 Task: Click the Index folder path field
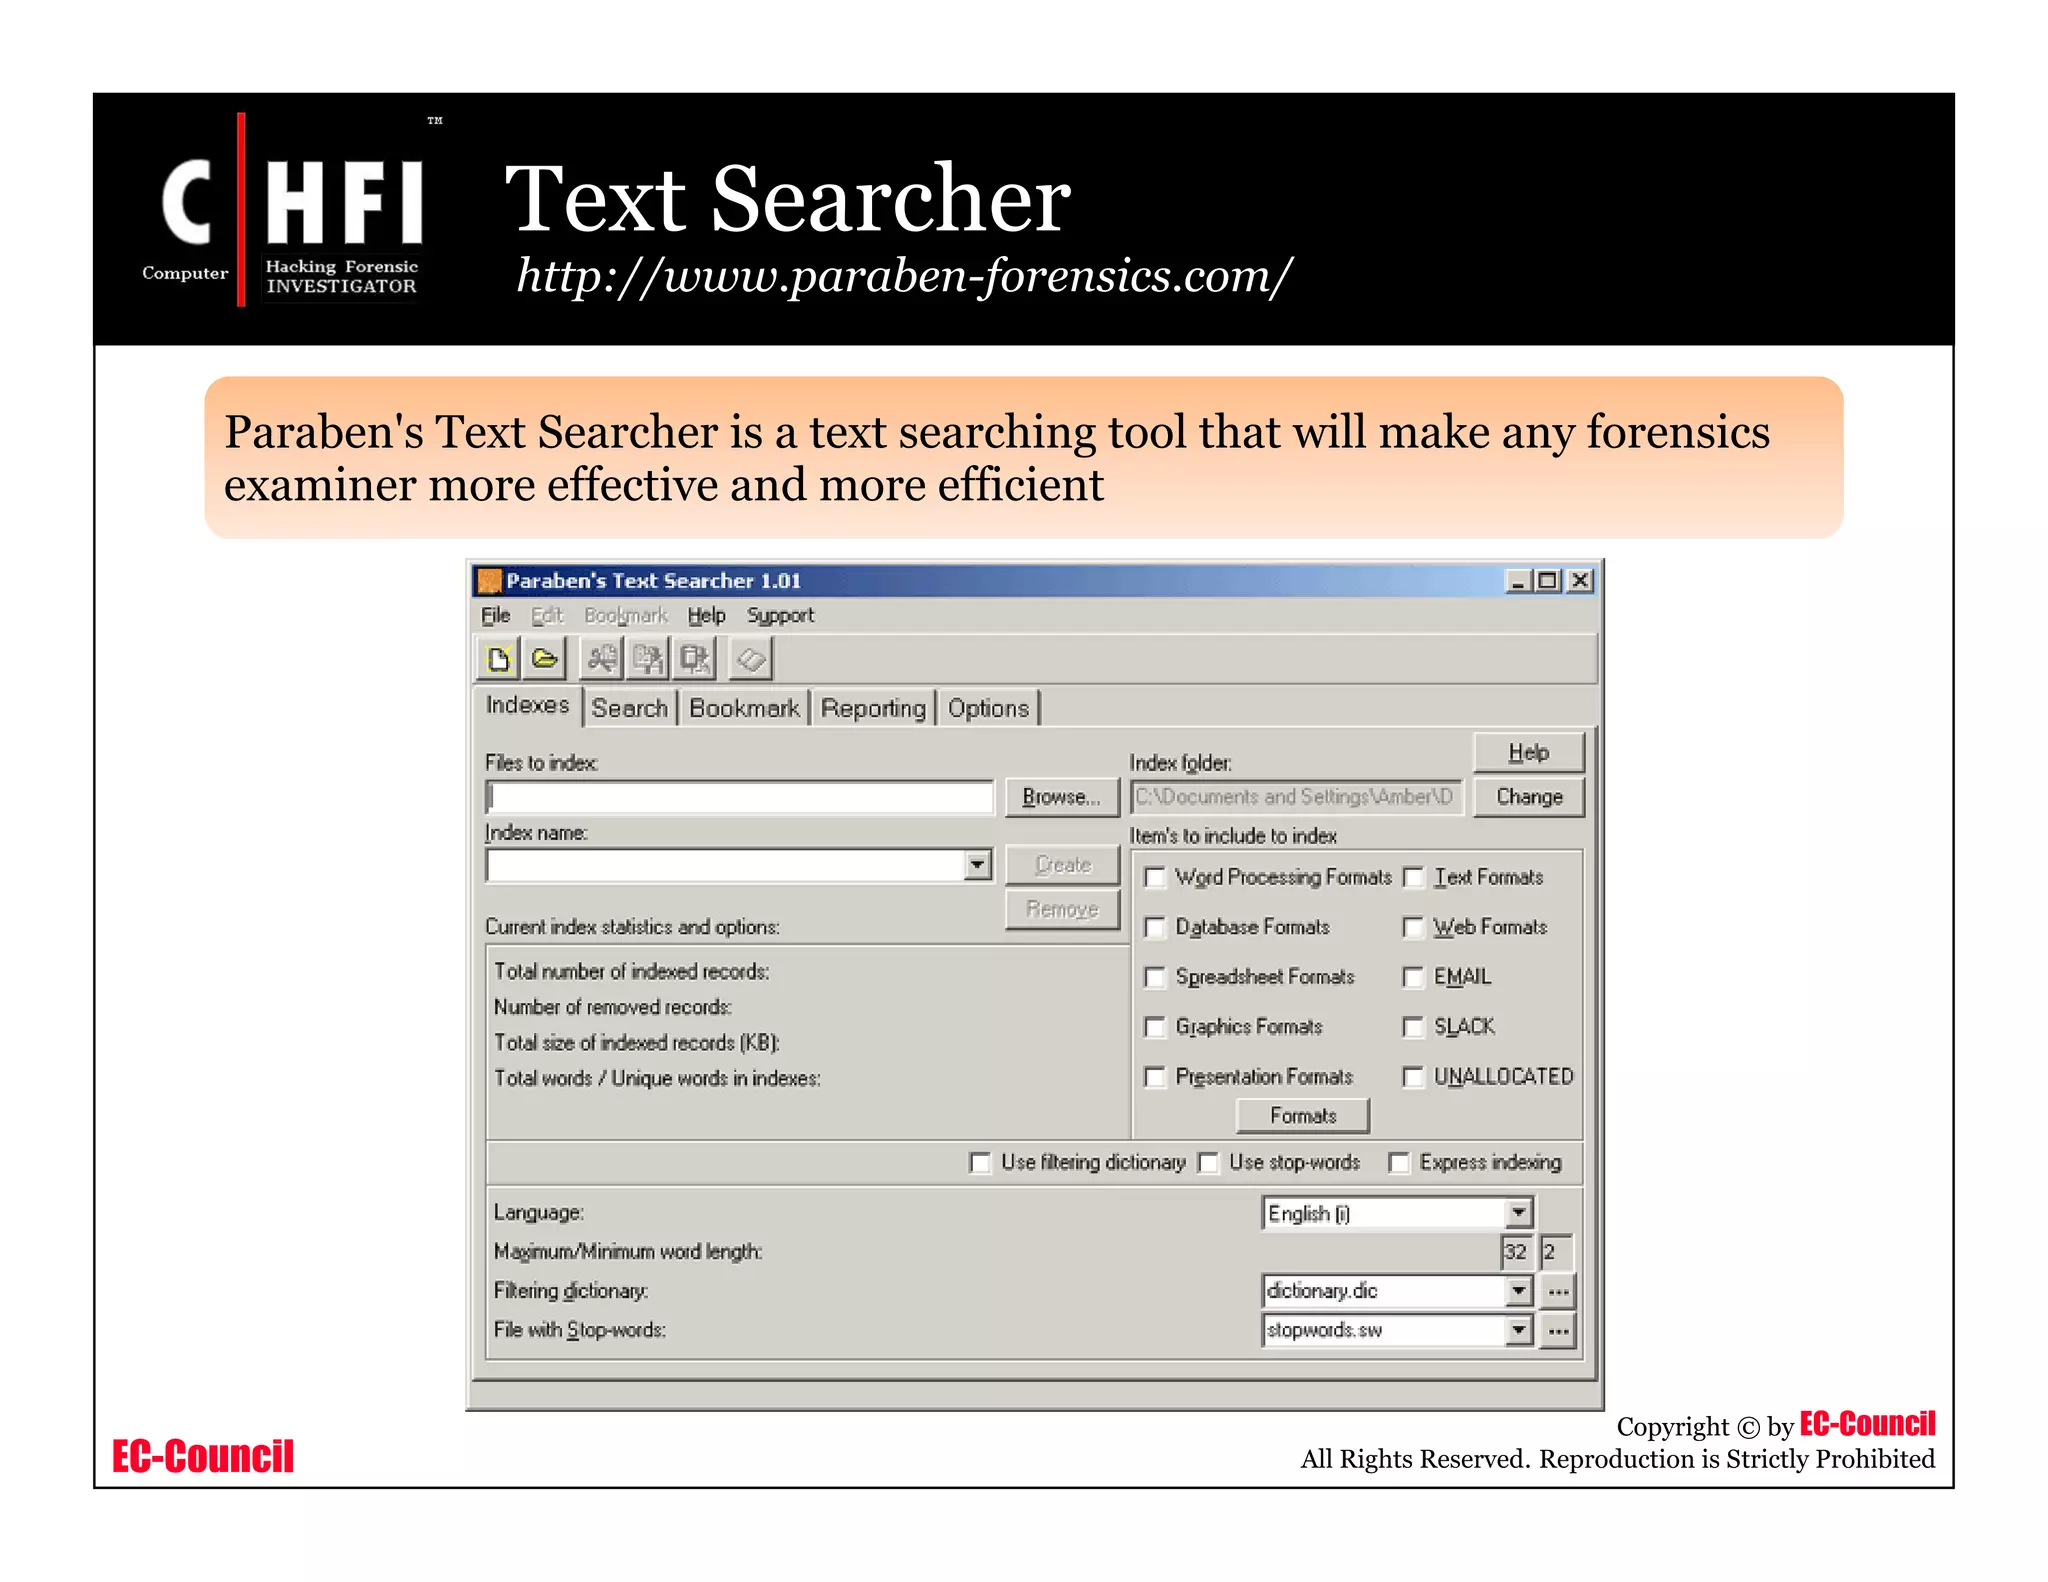pyautogui.click(x=1296, y=797)
